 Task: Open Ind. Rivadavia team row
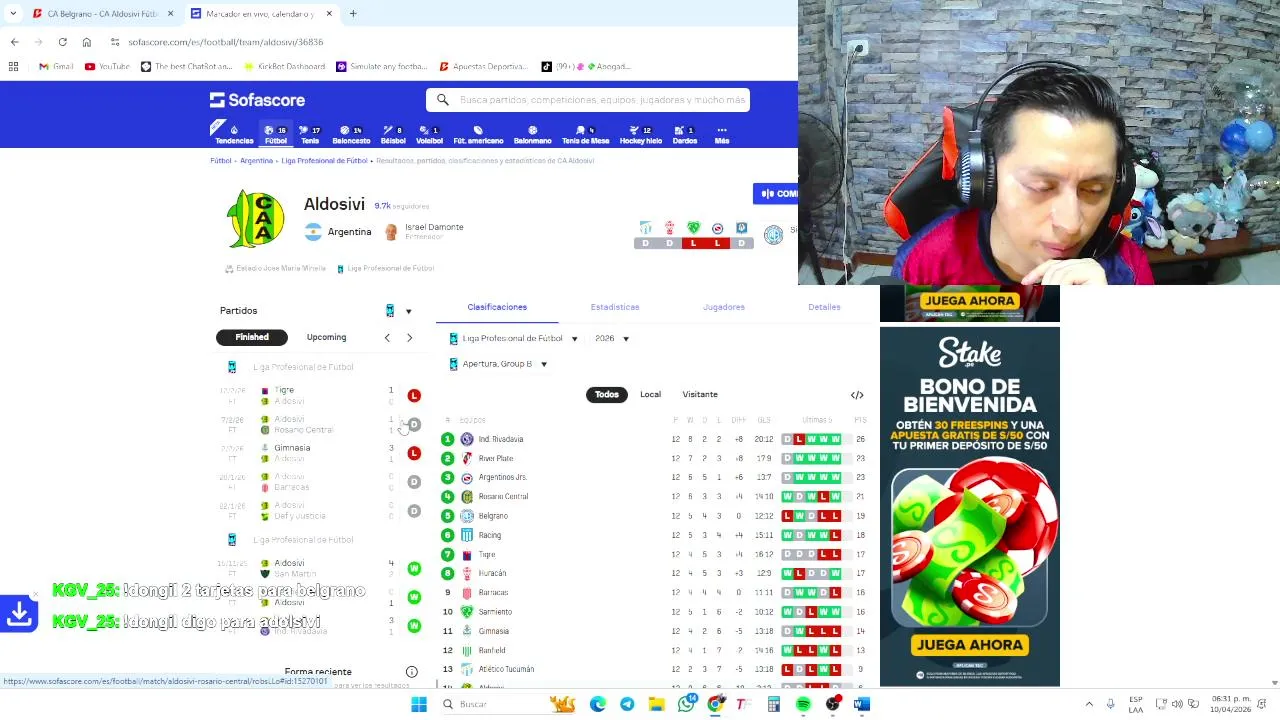655,439
